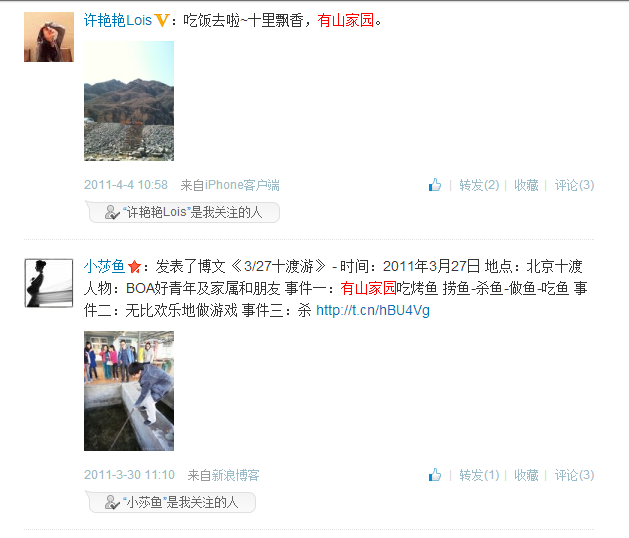Click the iPhone客户端 source link

pyautogui.click(x=242, y=185)
